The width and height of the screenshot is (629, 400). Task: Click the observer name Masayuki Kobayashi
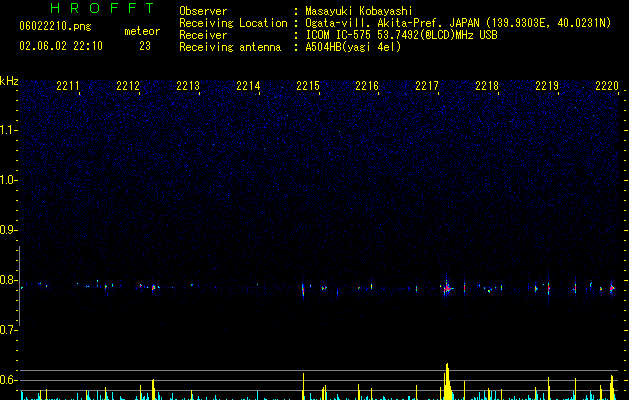pos(359,11)
